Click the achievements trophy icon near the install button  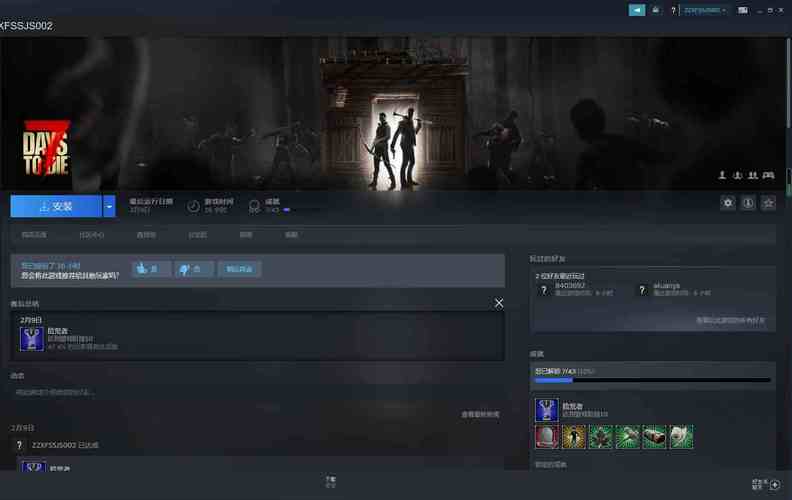click(x=254, y=206)
